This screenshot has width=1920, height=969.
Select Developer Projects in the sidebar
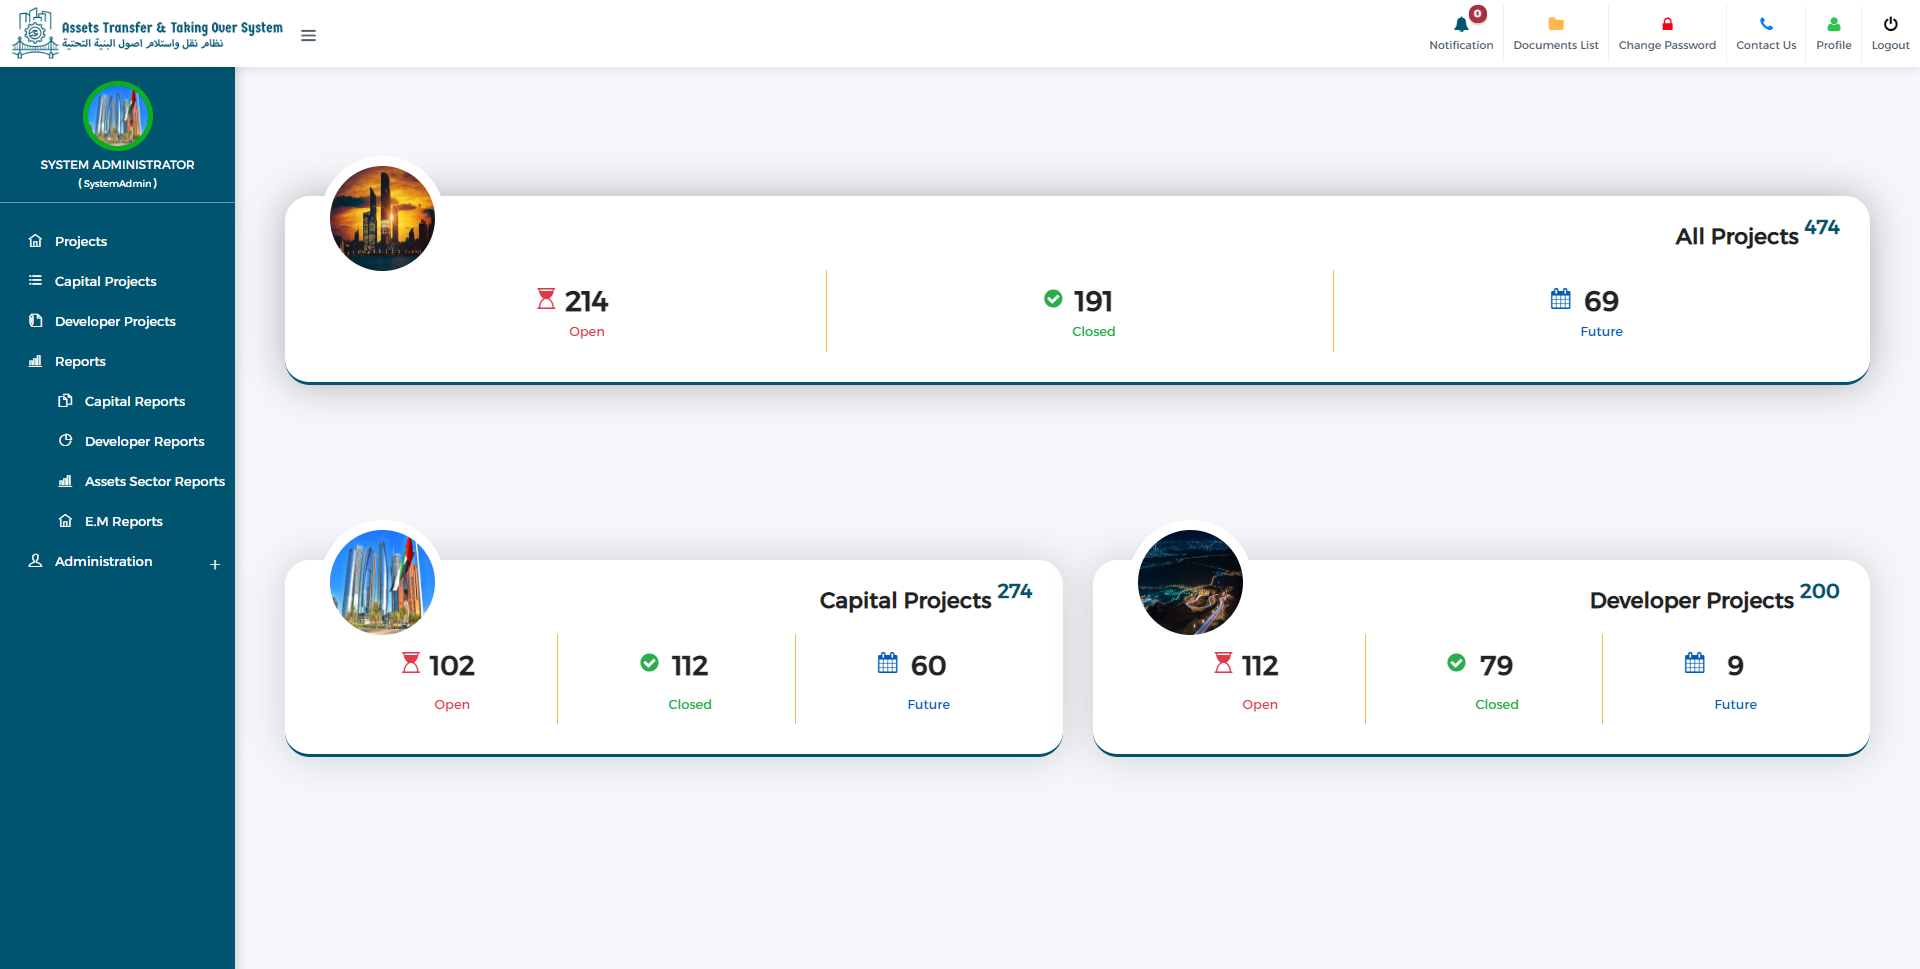pos(117,321)
